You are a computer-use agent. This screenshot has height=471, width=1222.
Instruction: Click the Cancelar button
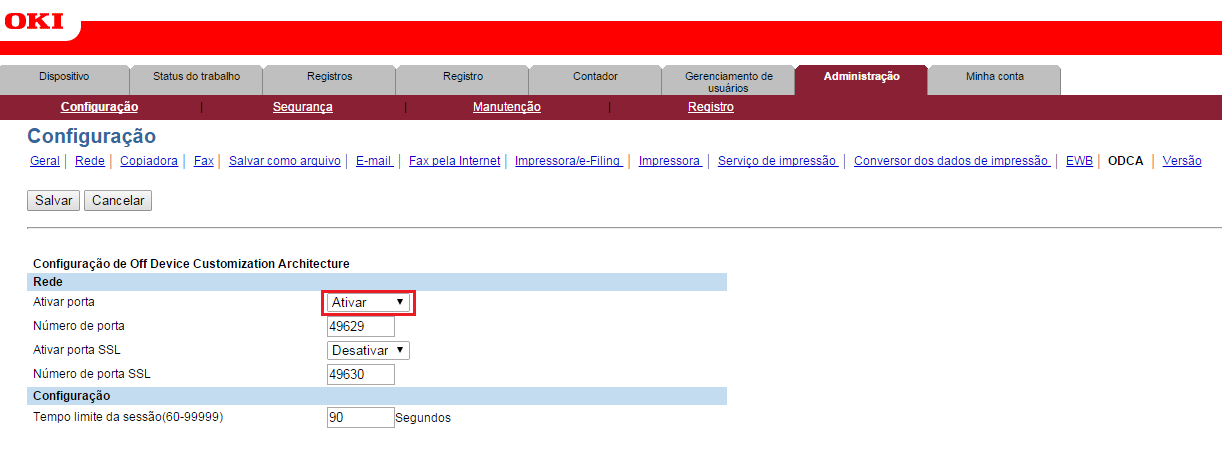tap(118, 201)
